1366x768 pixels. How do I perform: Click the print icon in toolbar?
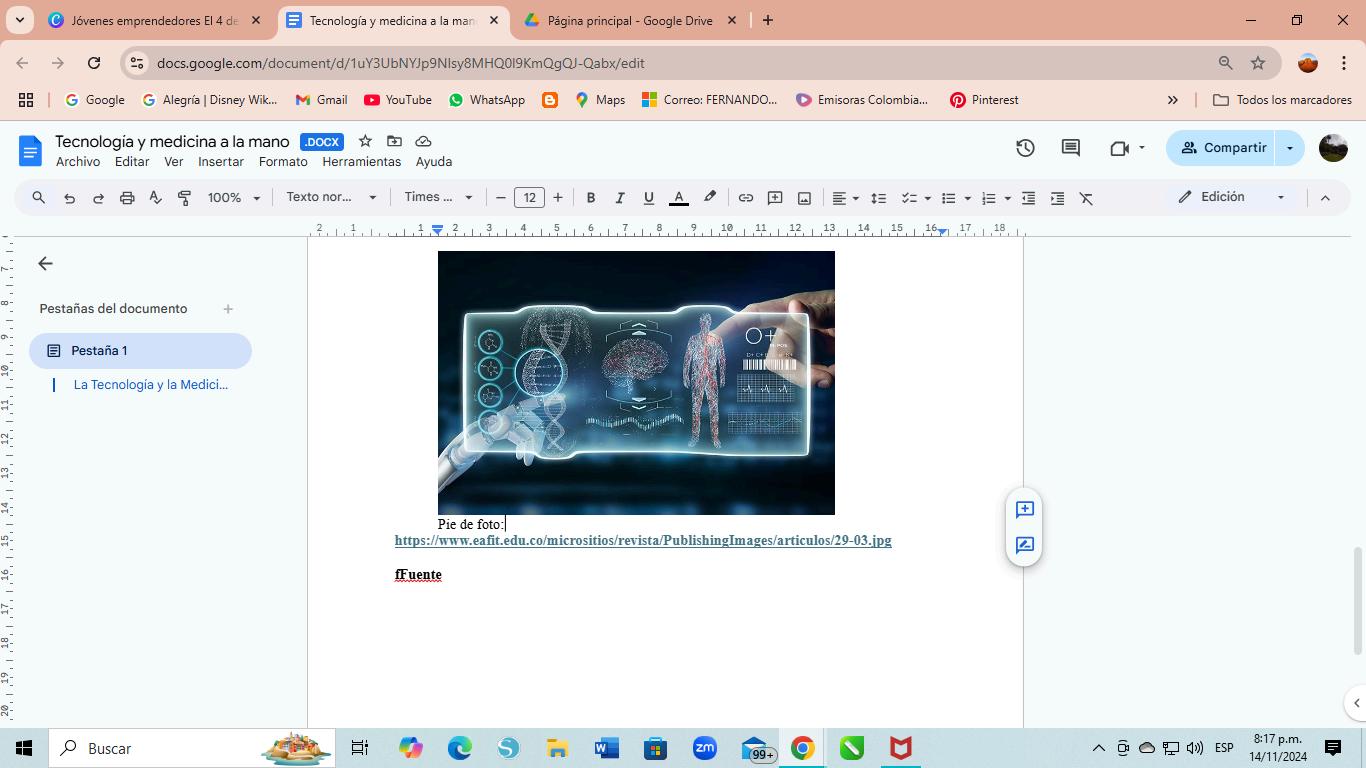(127, 198)
